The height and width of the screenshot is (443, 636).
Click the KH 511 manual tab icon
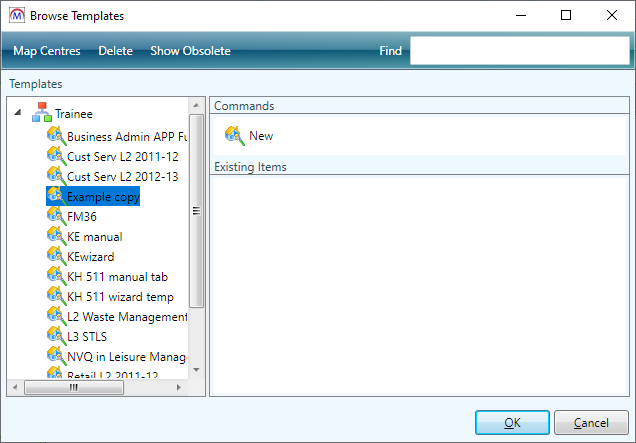[x=55, y=277]
